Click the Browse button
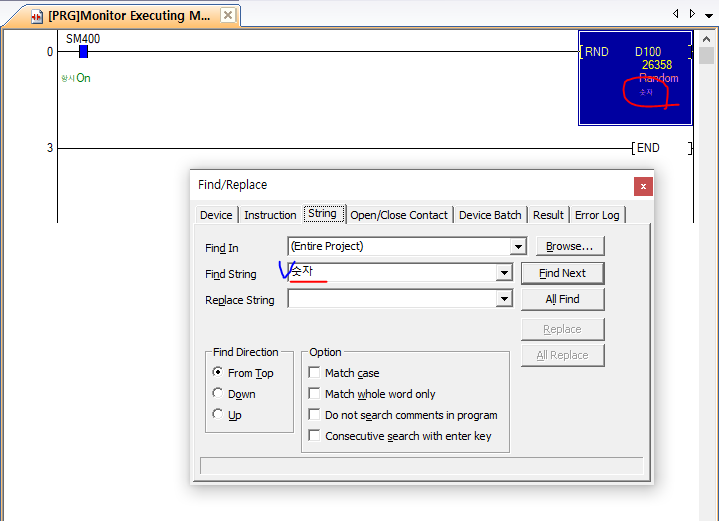The image size is (719, 521). click(x=570, y=246)
